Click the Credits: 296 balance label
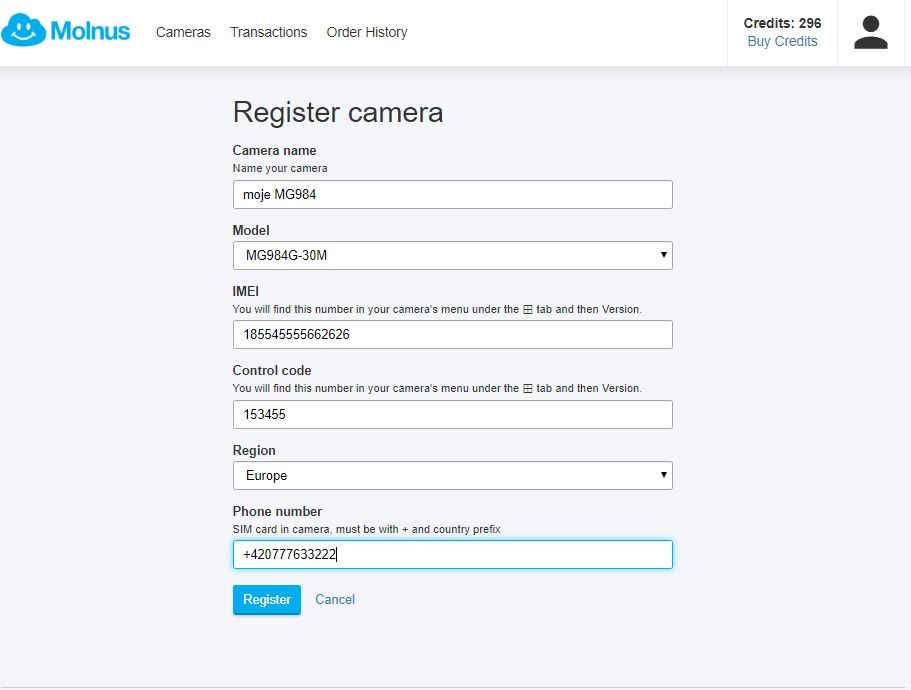Viewport: 911px width, 690px height. coord(782,23)
